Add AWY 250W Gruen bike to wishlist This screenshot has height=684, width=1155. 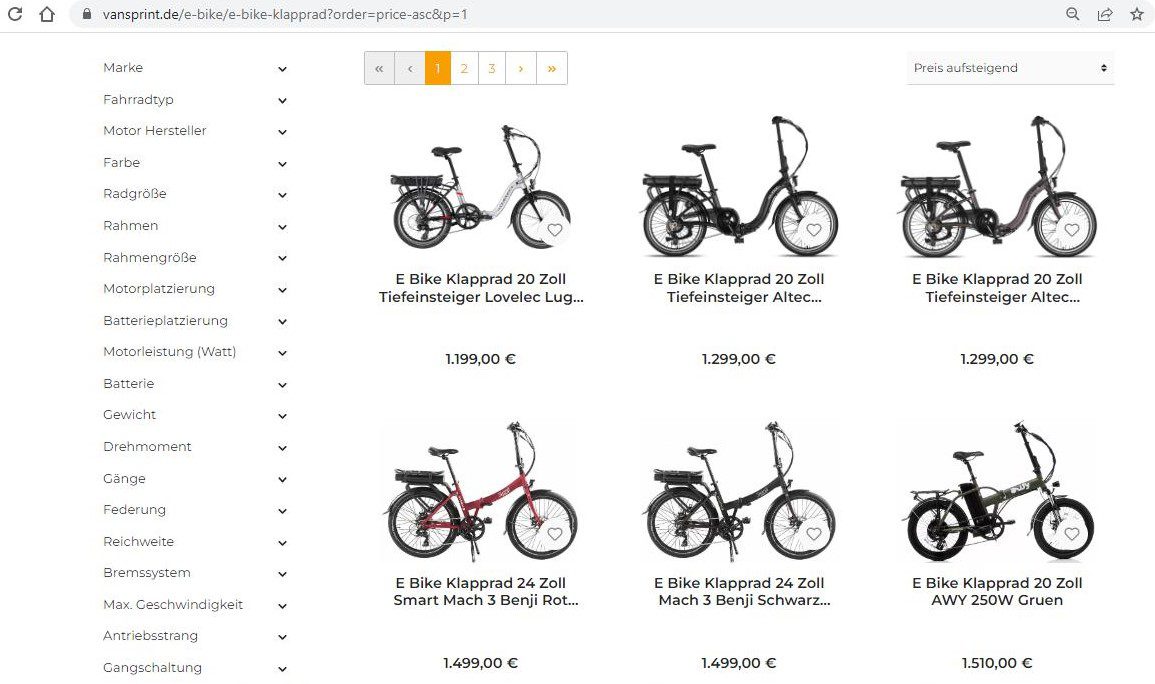pos(1072,534)
